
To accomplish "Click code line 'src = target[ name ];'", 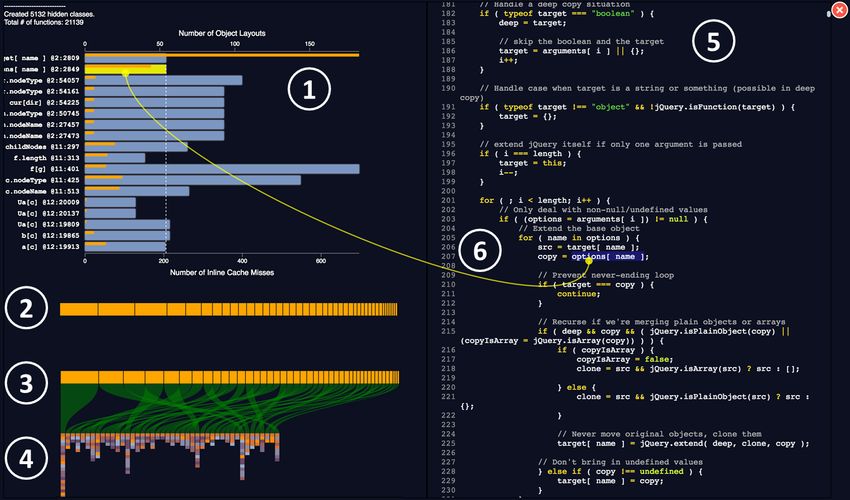I will [587, 247].
